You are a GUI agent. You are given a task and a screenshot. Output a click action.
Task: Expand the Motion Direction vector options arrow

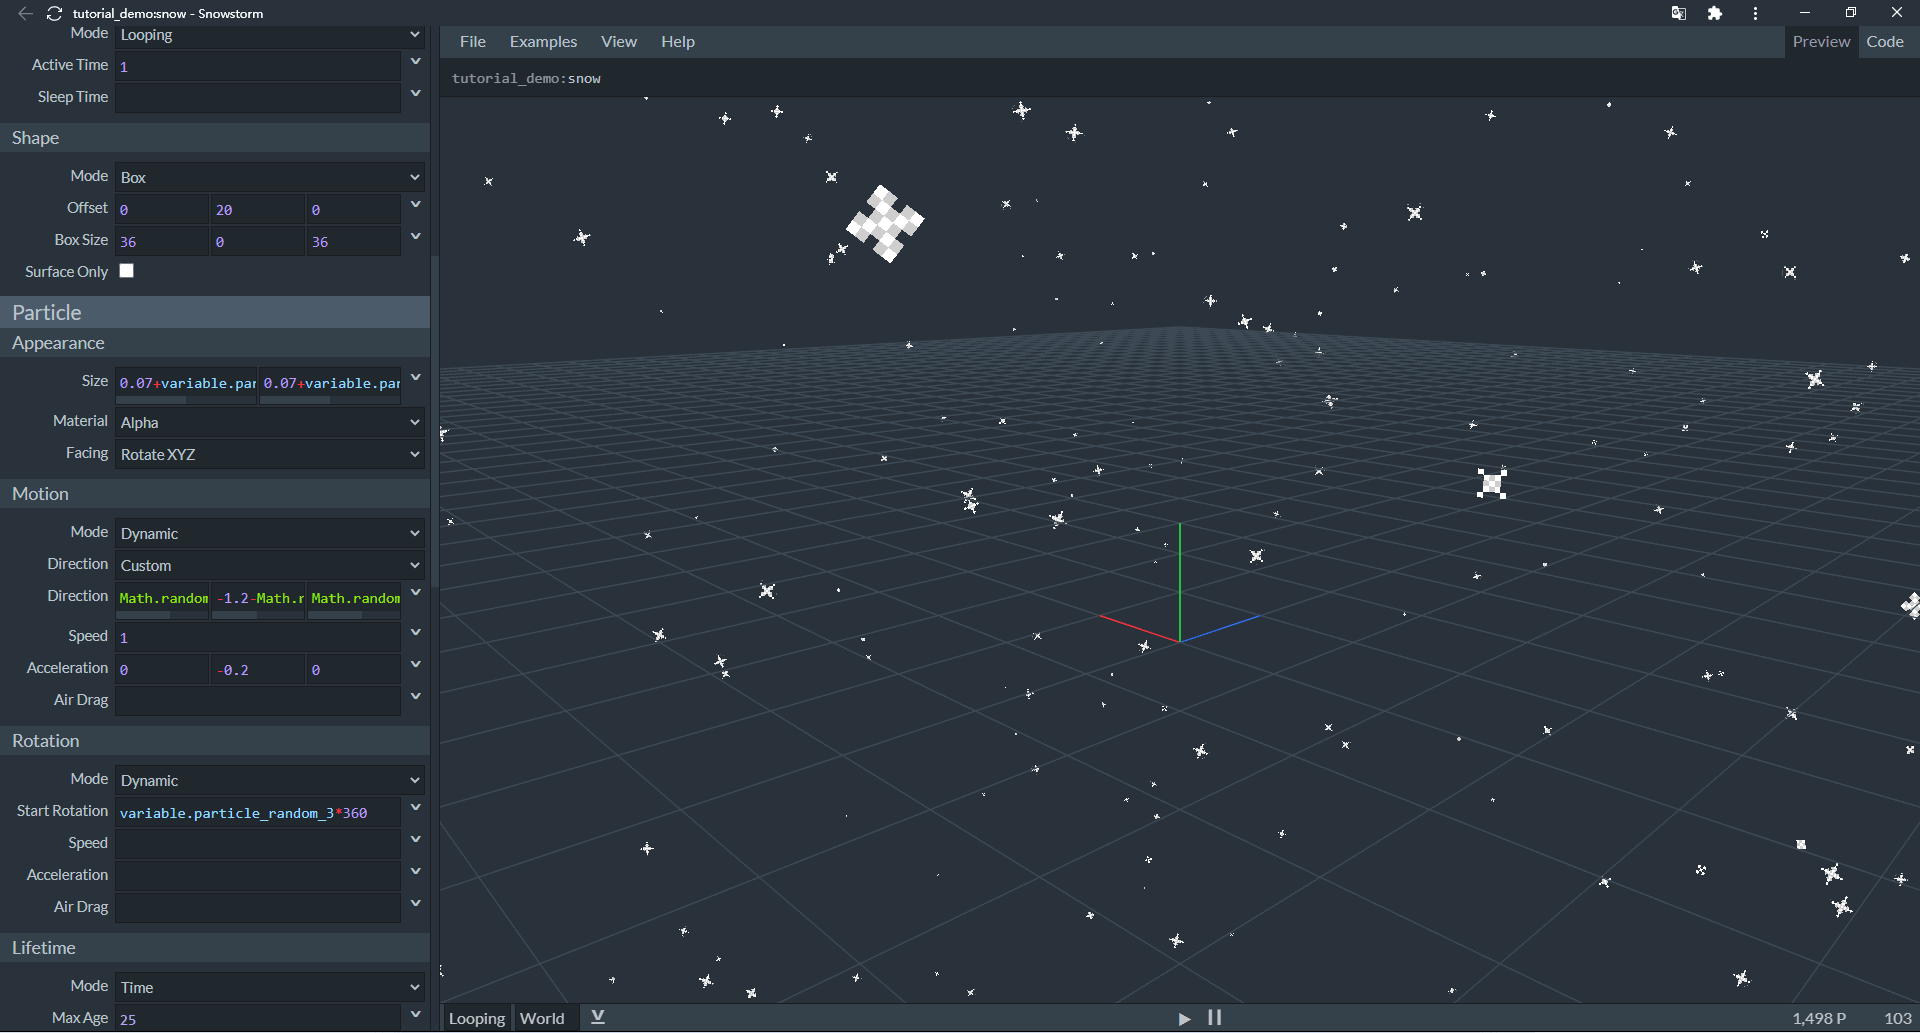pos(416,593)
